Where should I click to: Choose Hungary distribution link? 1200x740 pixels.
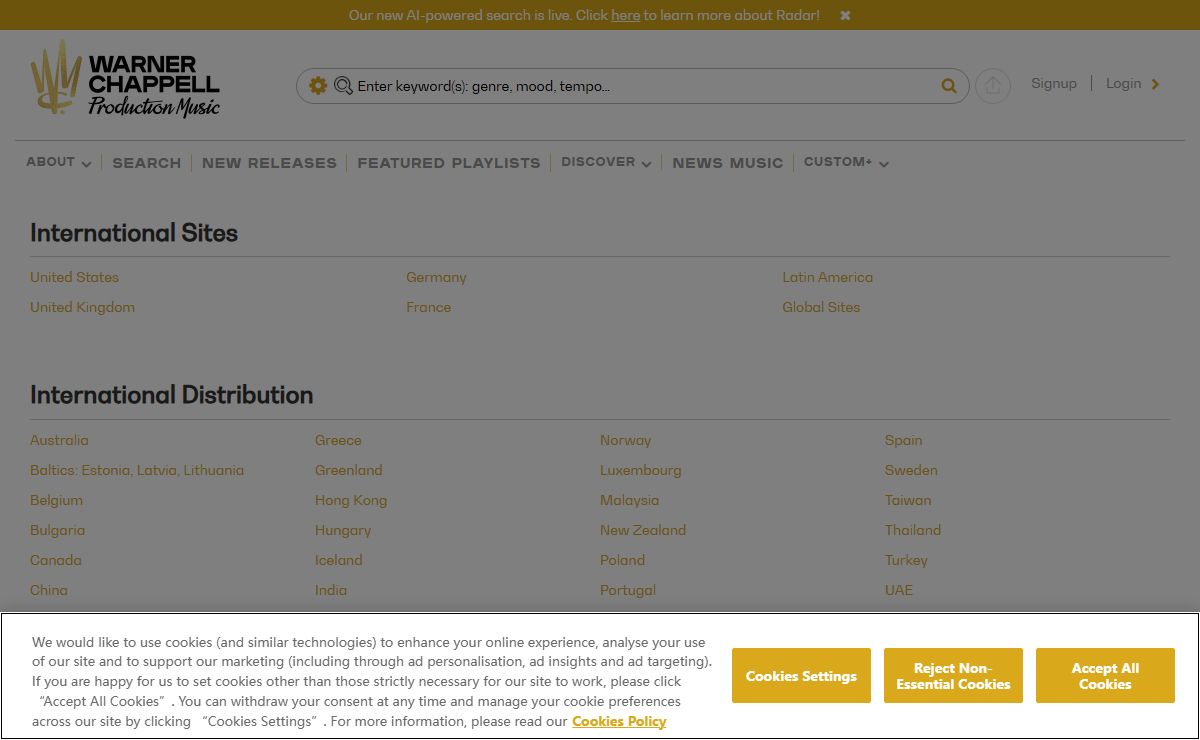point(343,530)
